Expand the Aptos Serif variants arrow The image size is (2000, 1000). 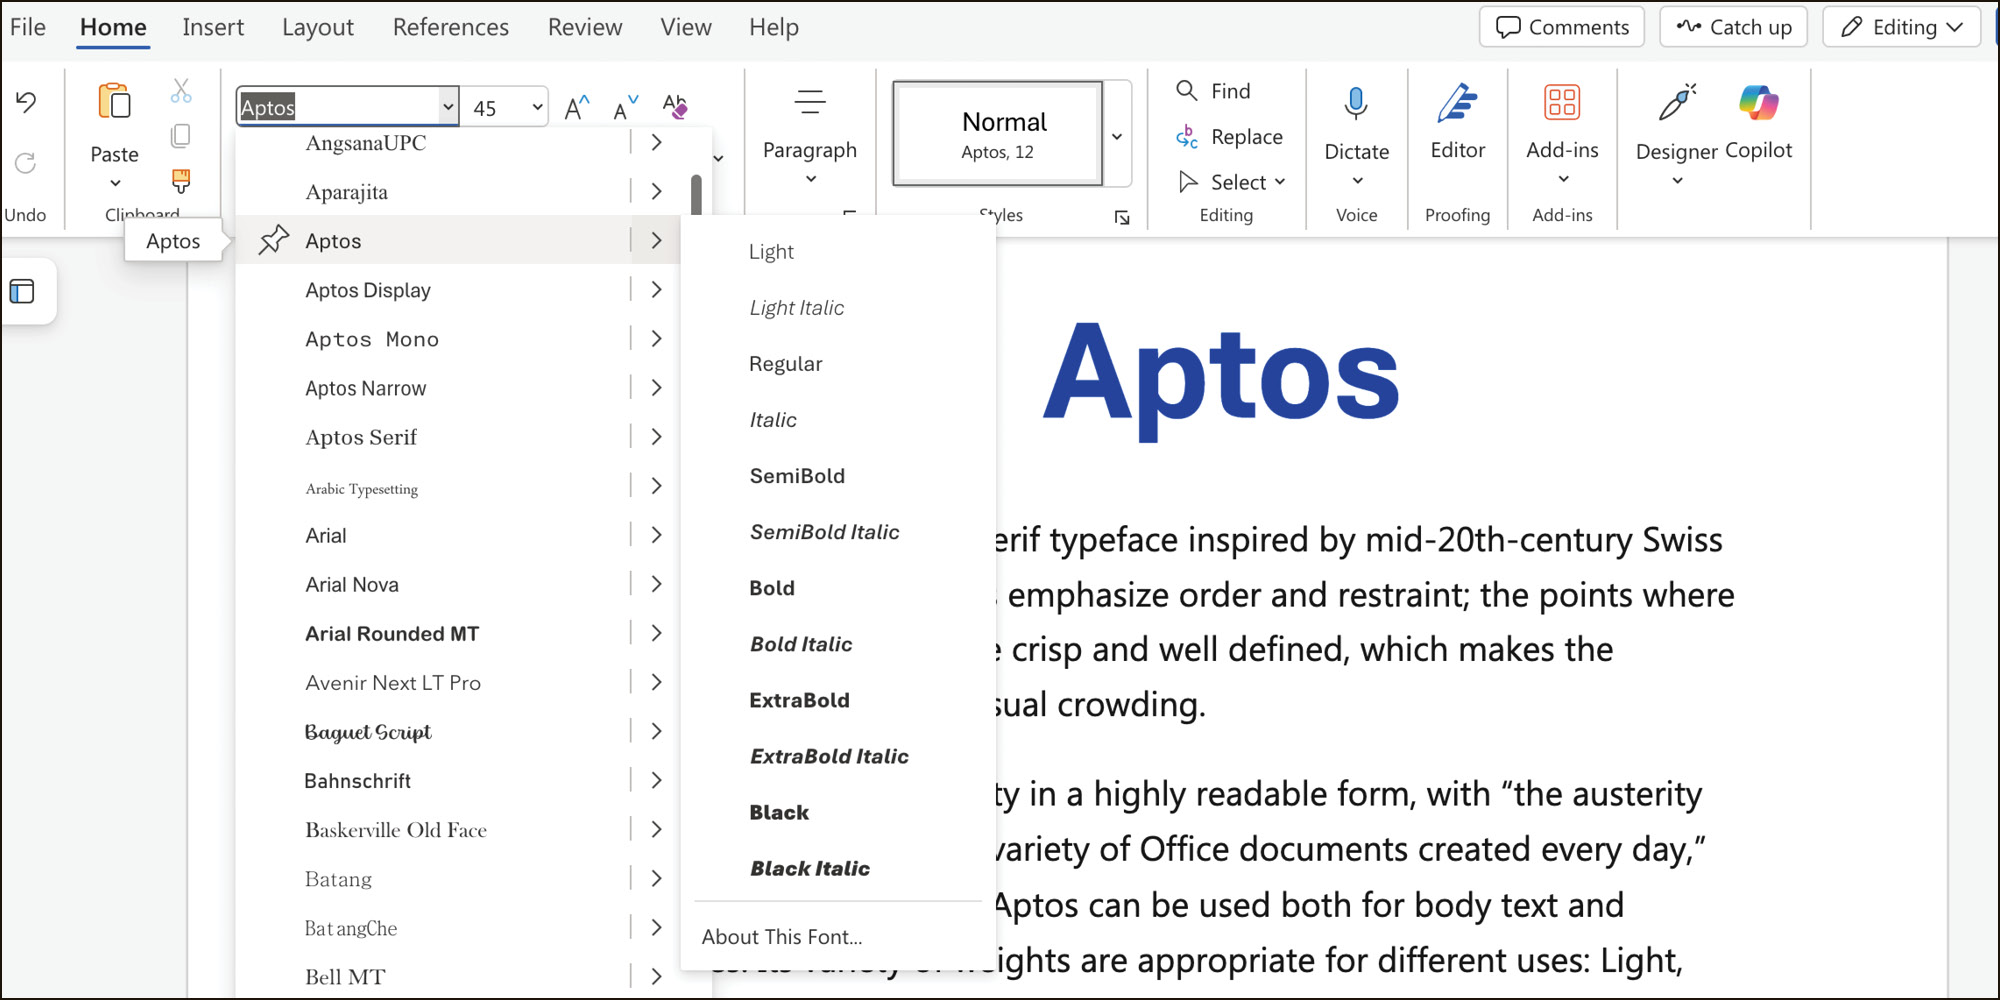click(656, 436)
